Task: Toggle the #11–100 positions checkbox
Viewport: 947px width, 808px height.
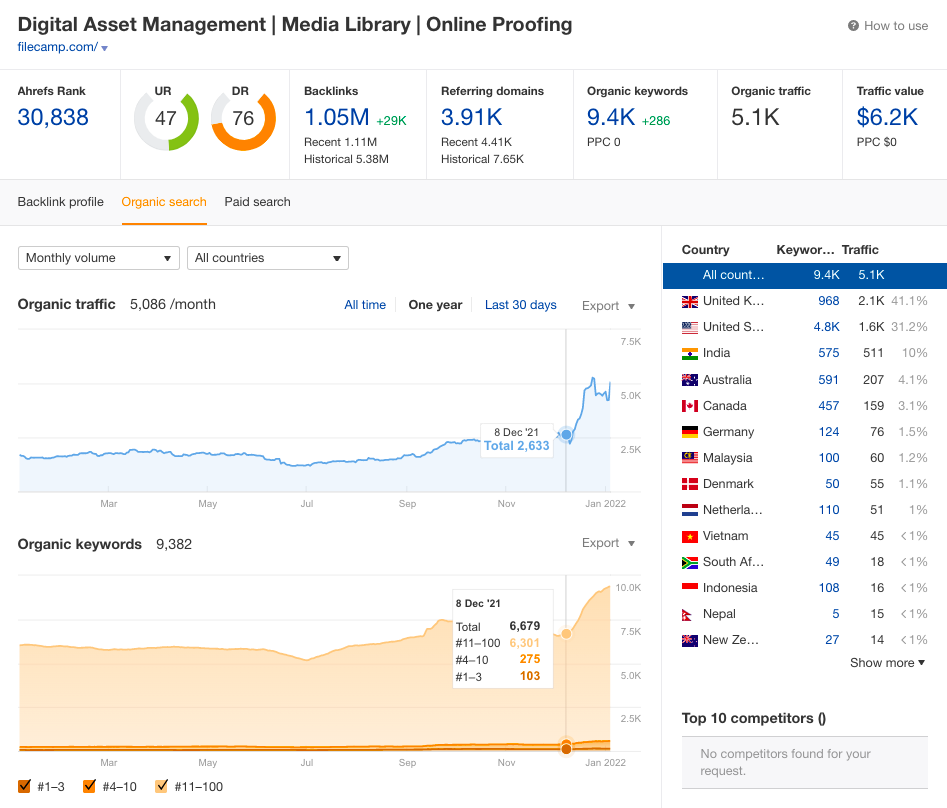Action: tap(161, 786)
